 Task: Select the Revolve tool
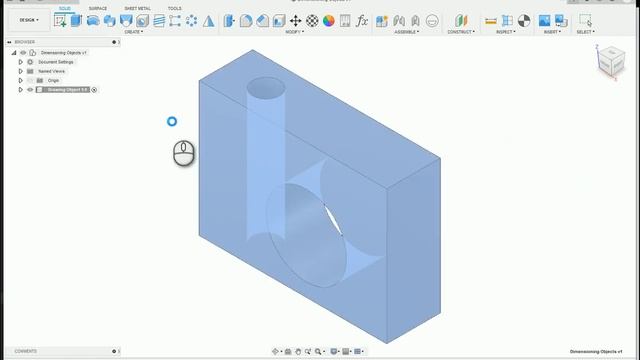coord(93,20)
